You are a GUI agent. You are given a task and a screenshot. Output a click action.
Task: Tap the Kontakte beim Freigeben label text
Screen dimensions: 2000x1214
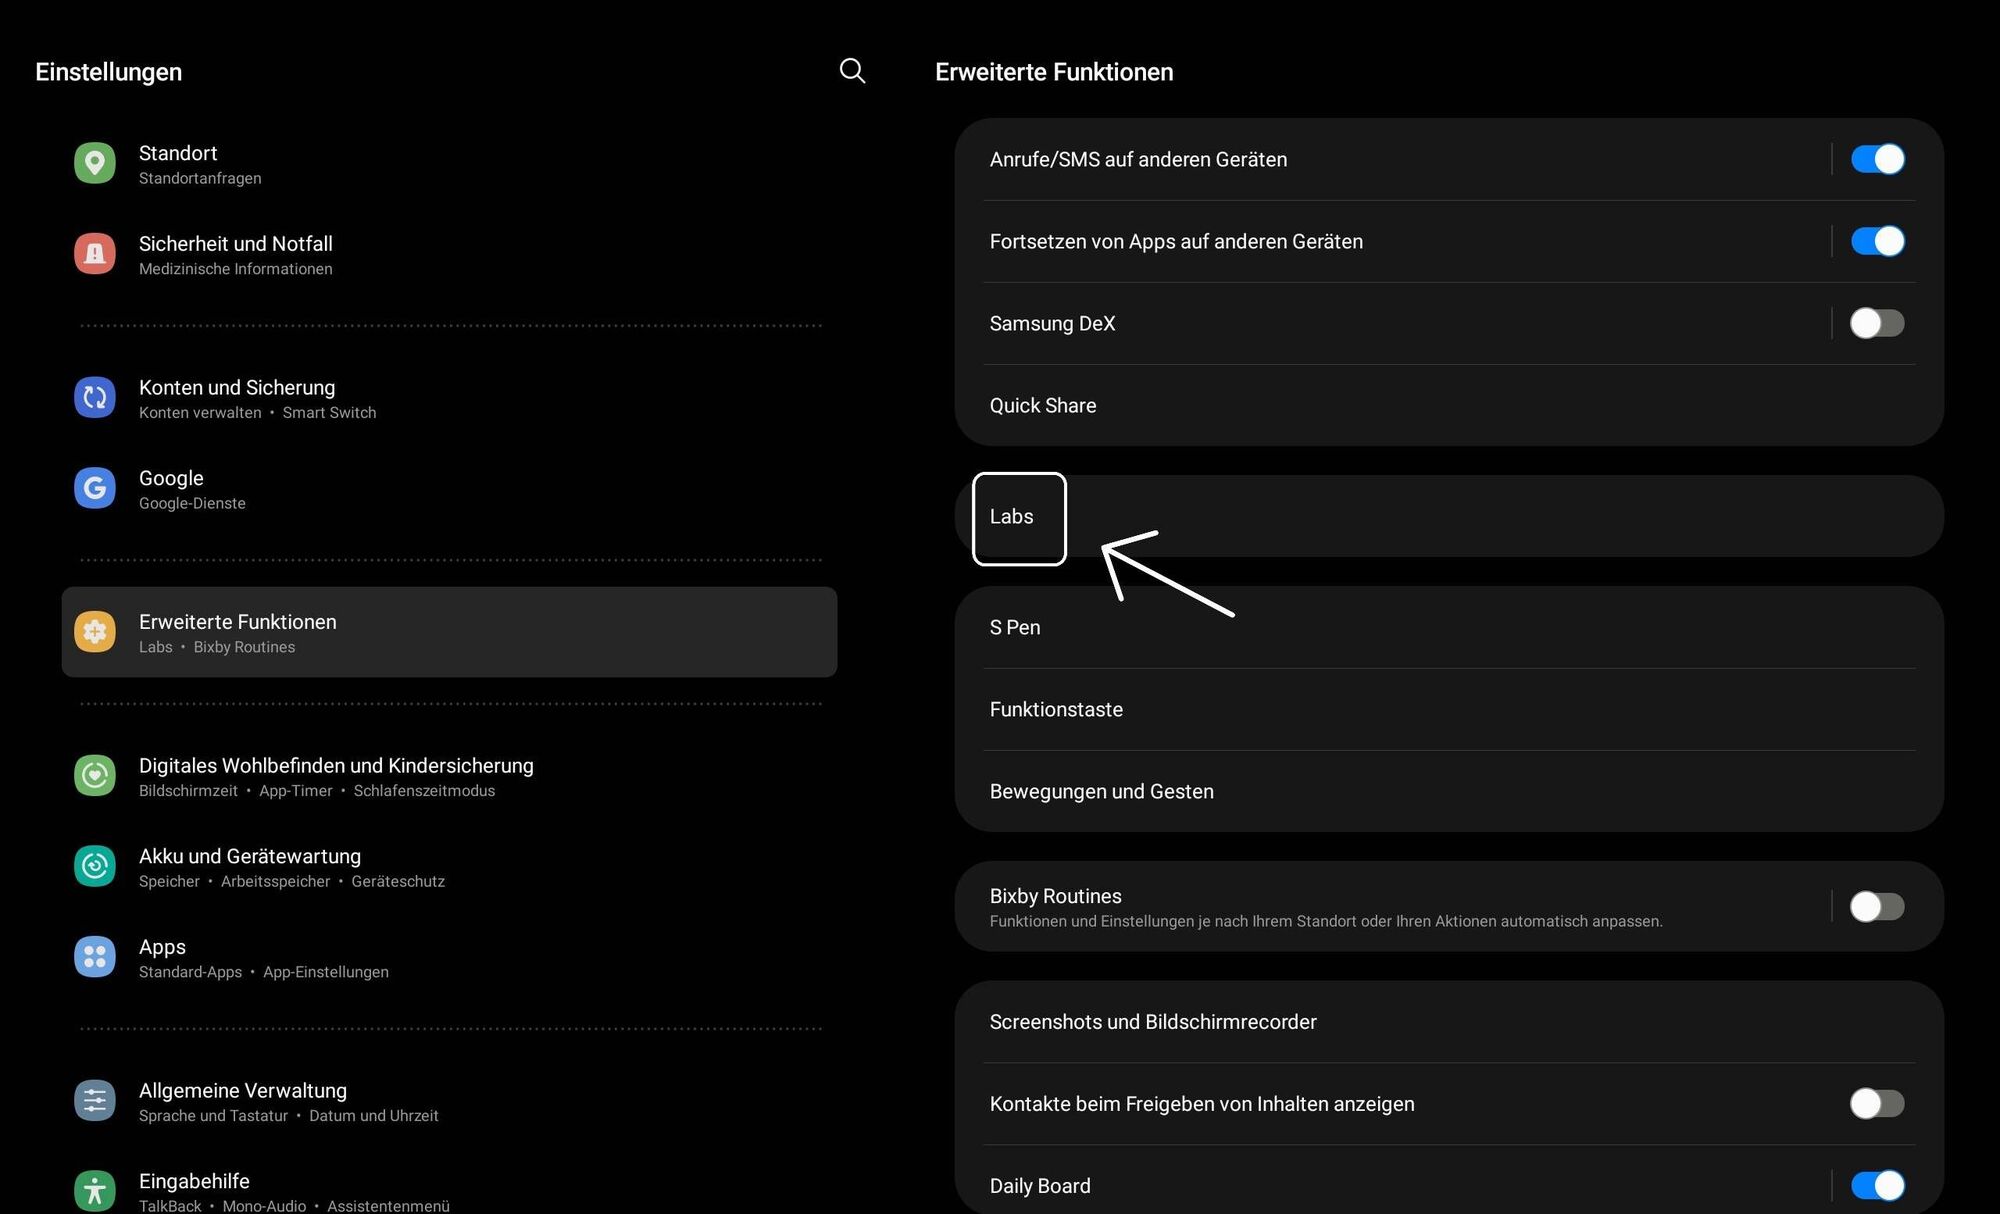1202,1104
